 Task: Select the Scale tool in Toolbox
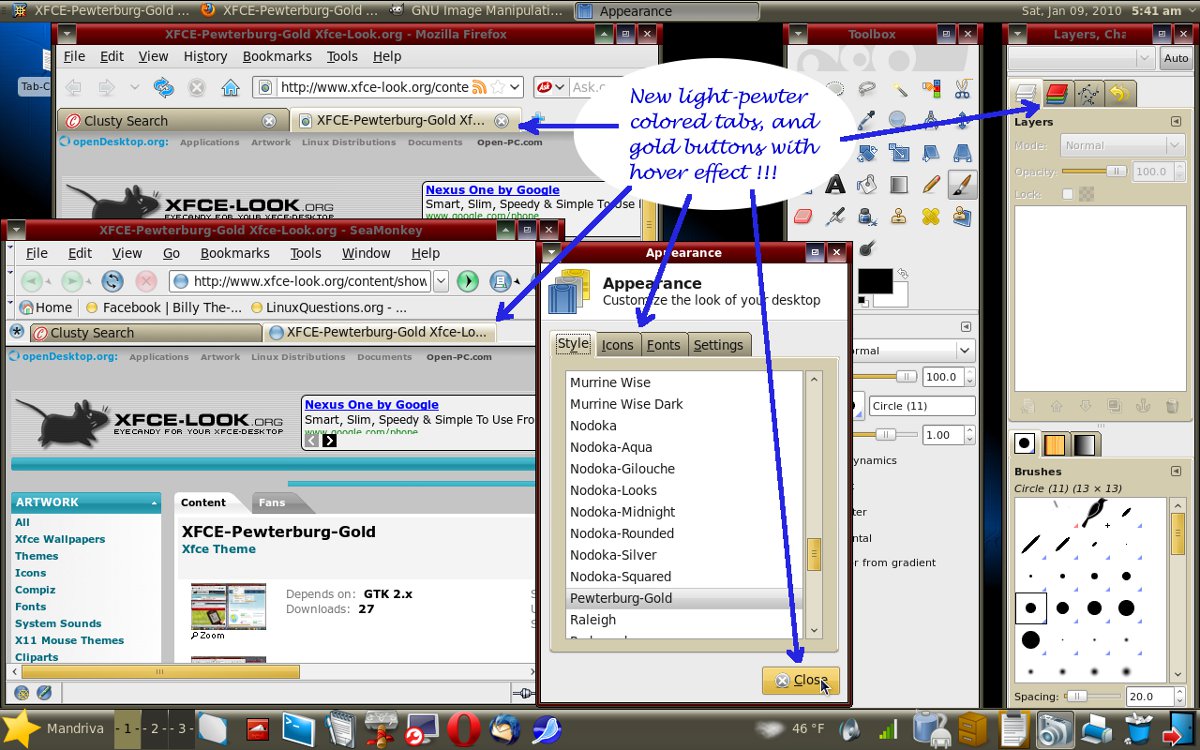pos(899,152)
